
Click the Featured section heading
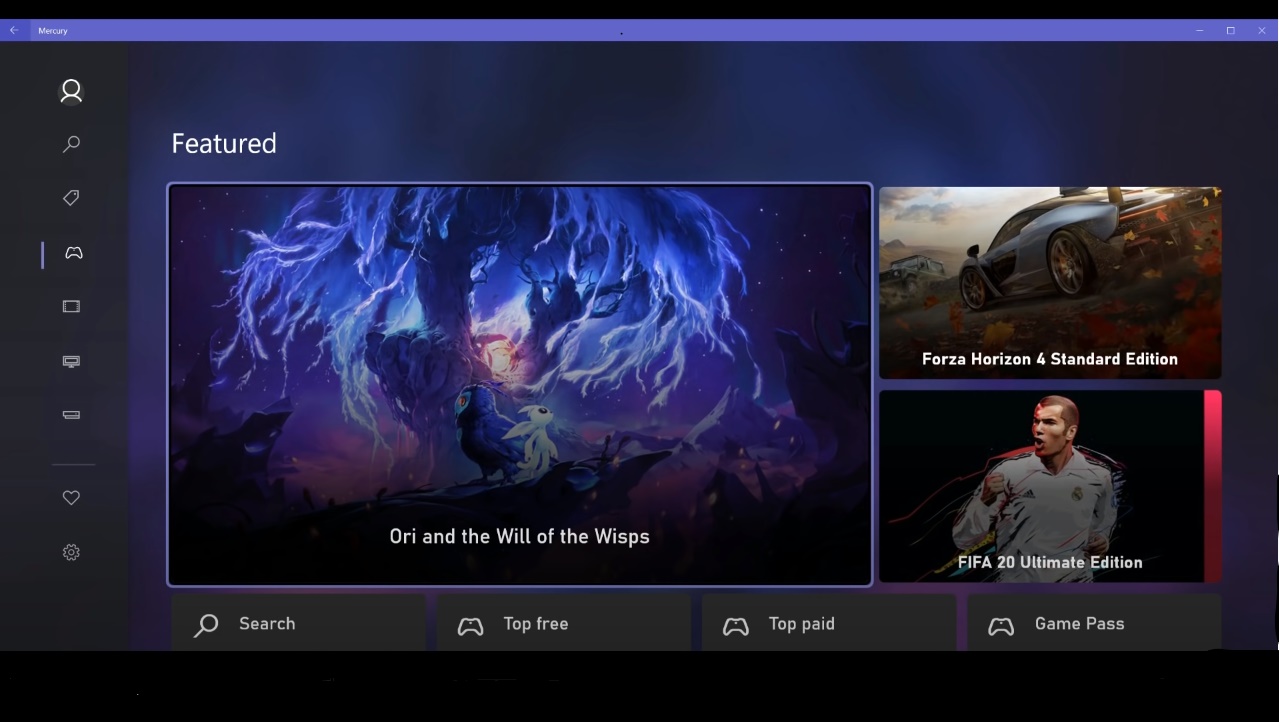[x=224, y=144]
